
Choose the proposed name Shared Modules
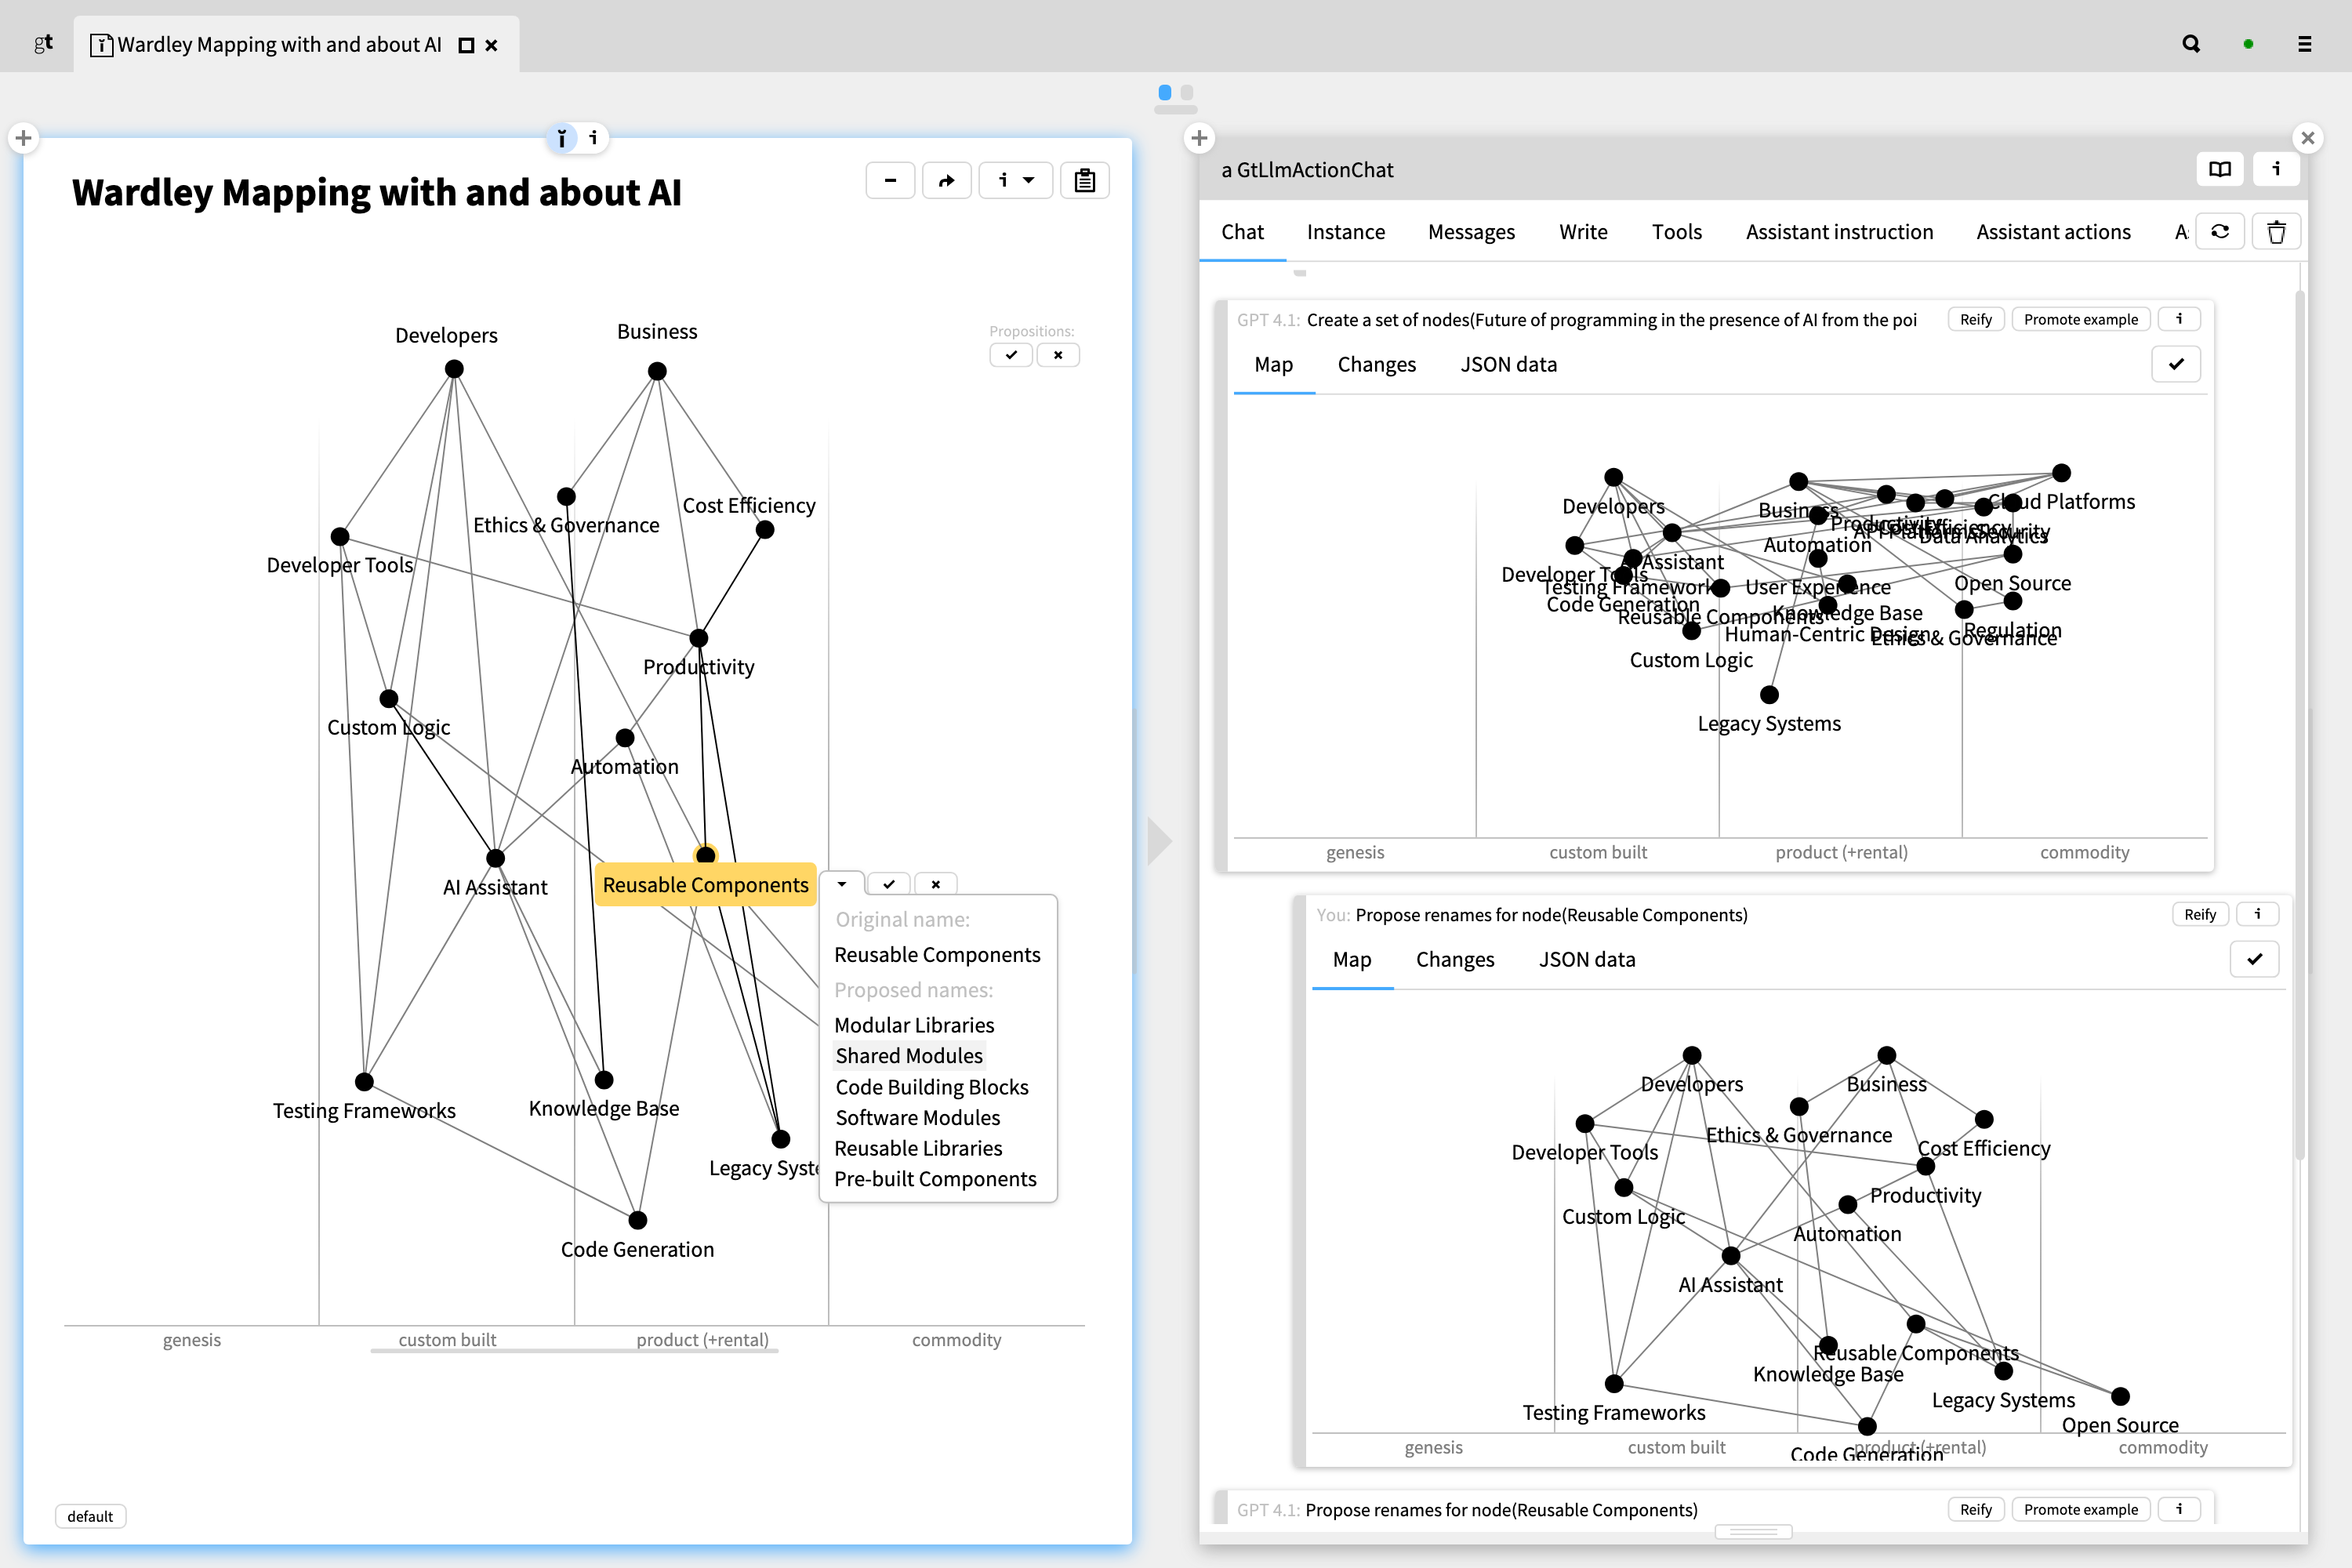[x=908, y=1056]
